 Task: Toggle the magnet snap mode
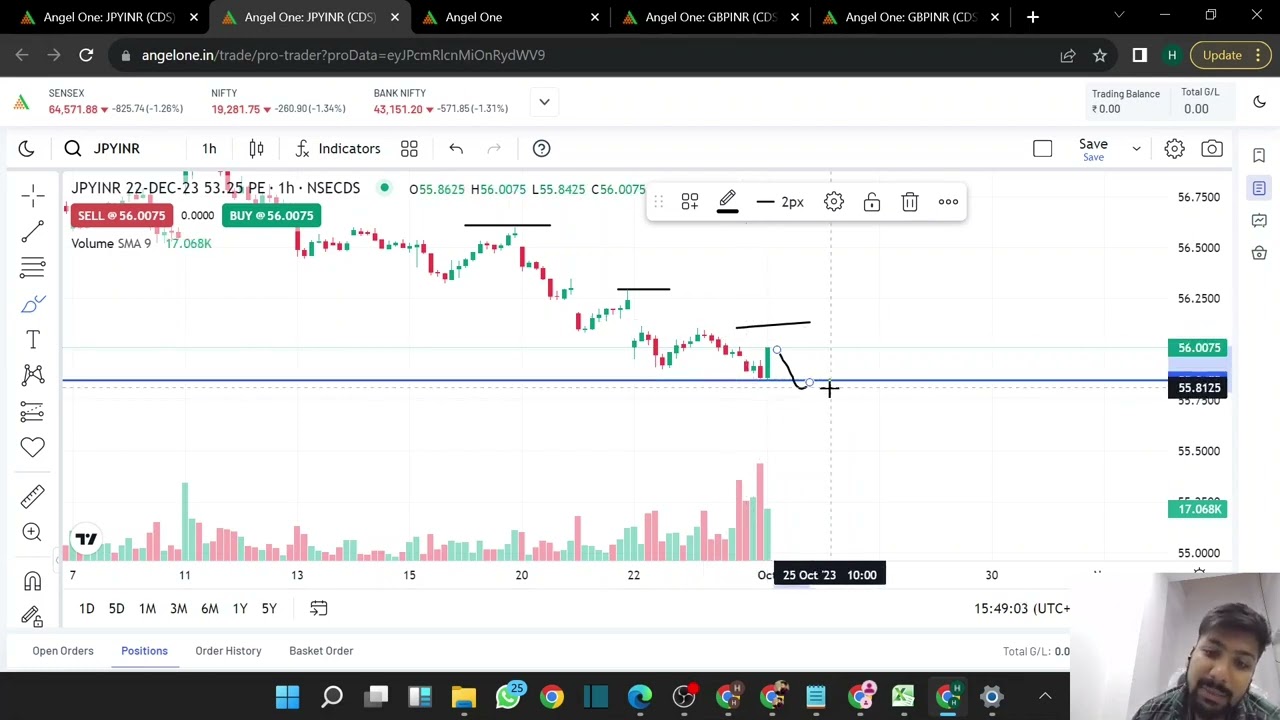click(x=33, y=581)
